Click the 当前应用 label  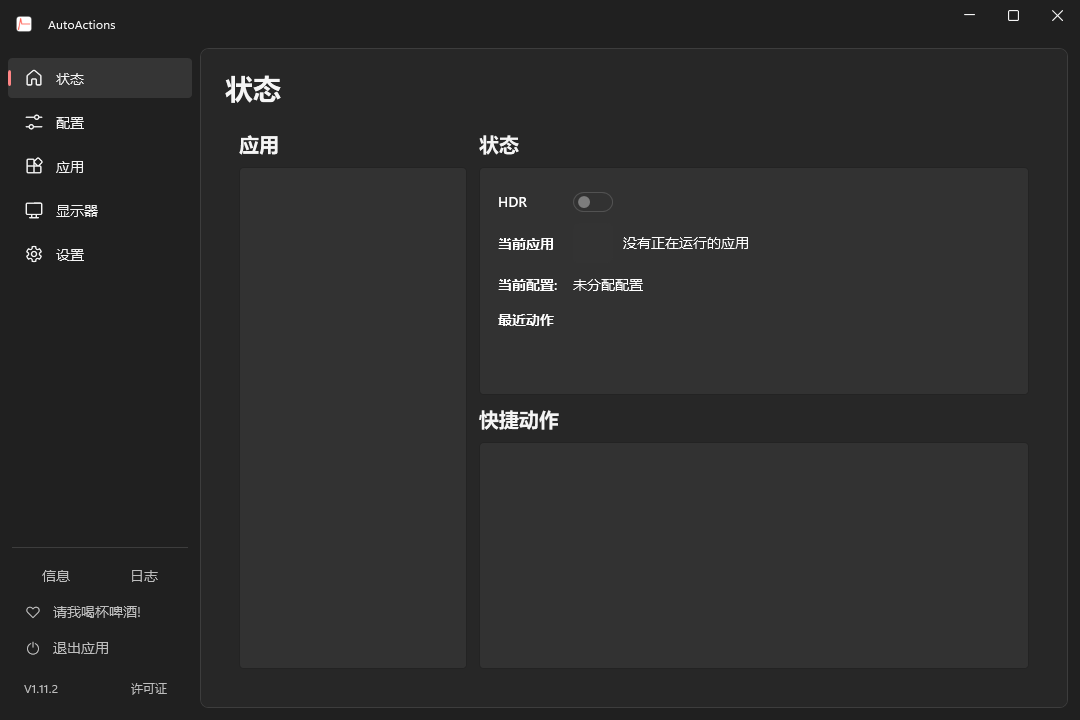526,244
